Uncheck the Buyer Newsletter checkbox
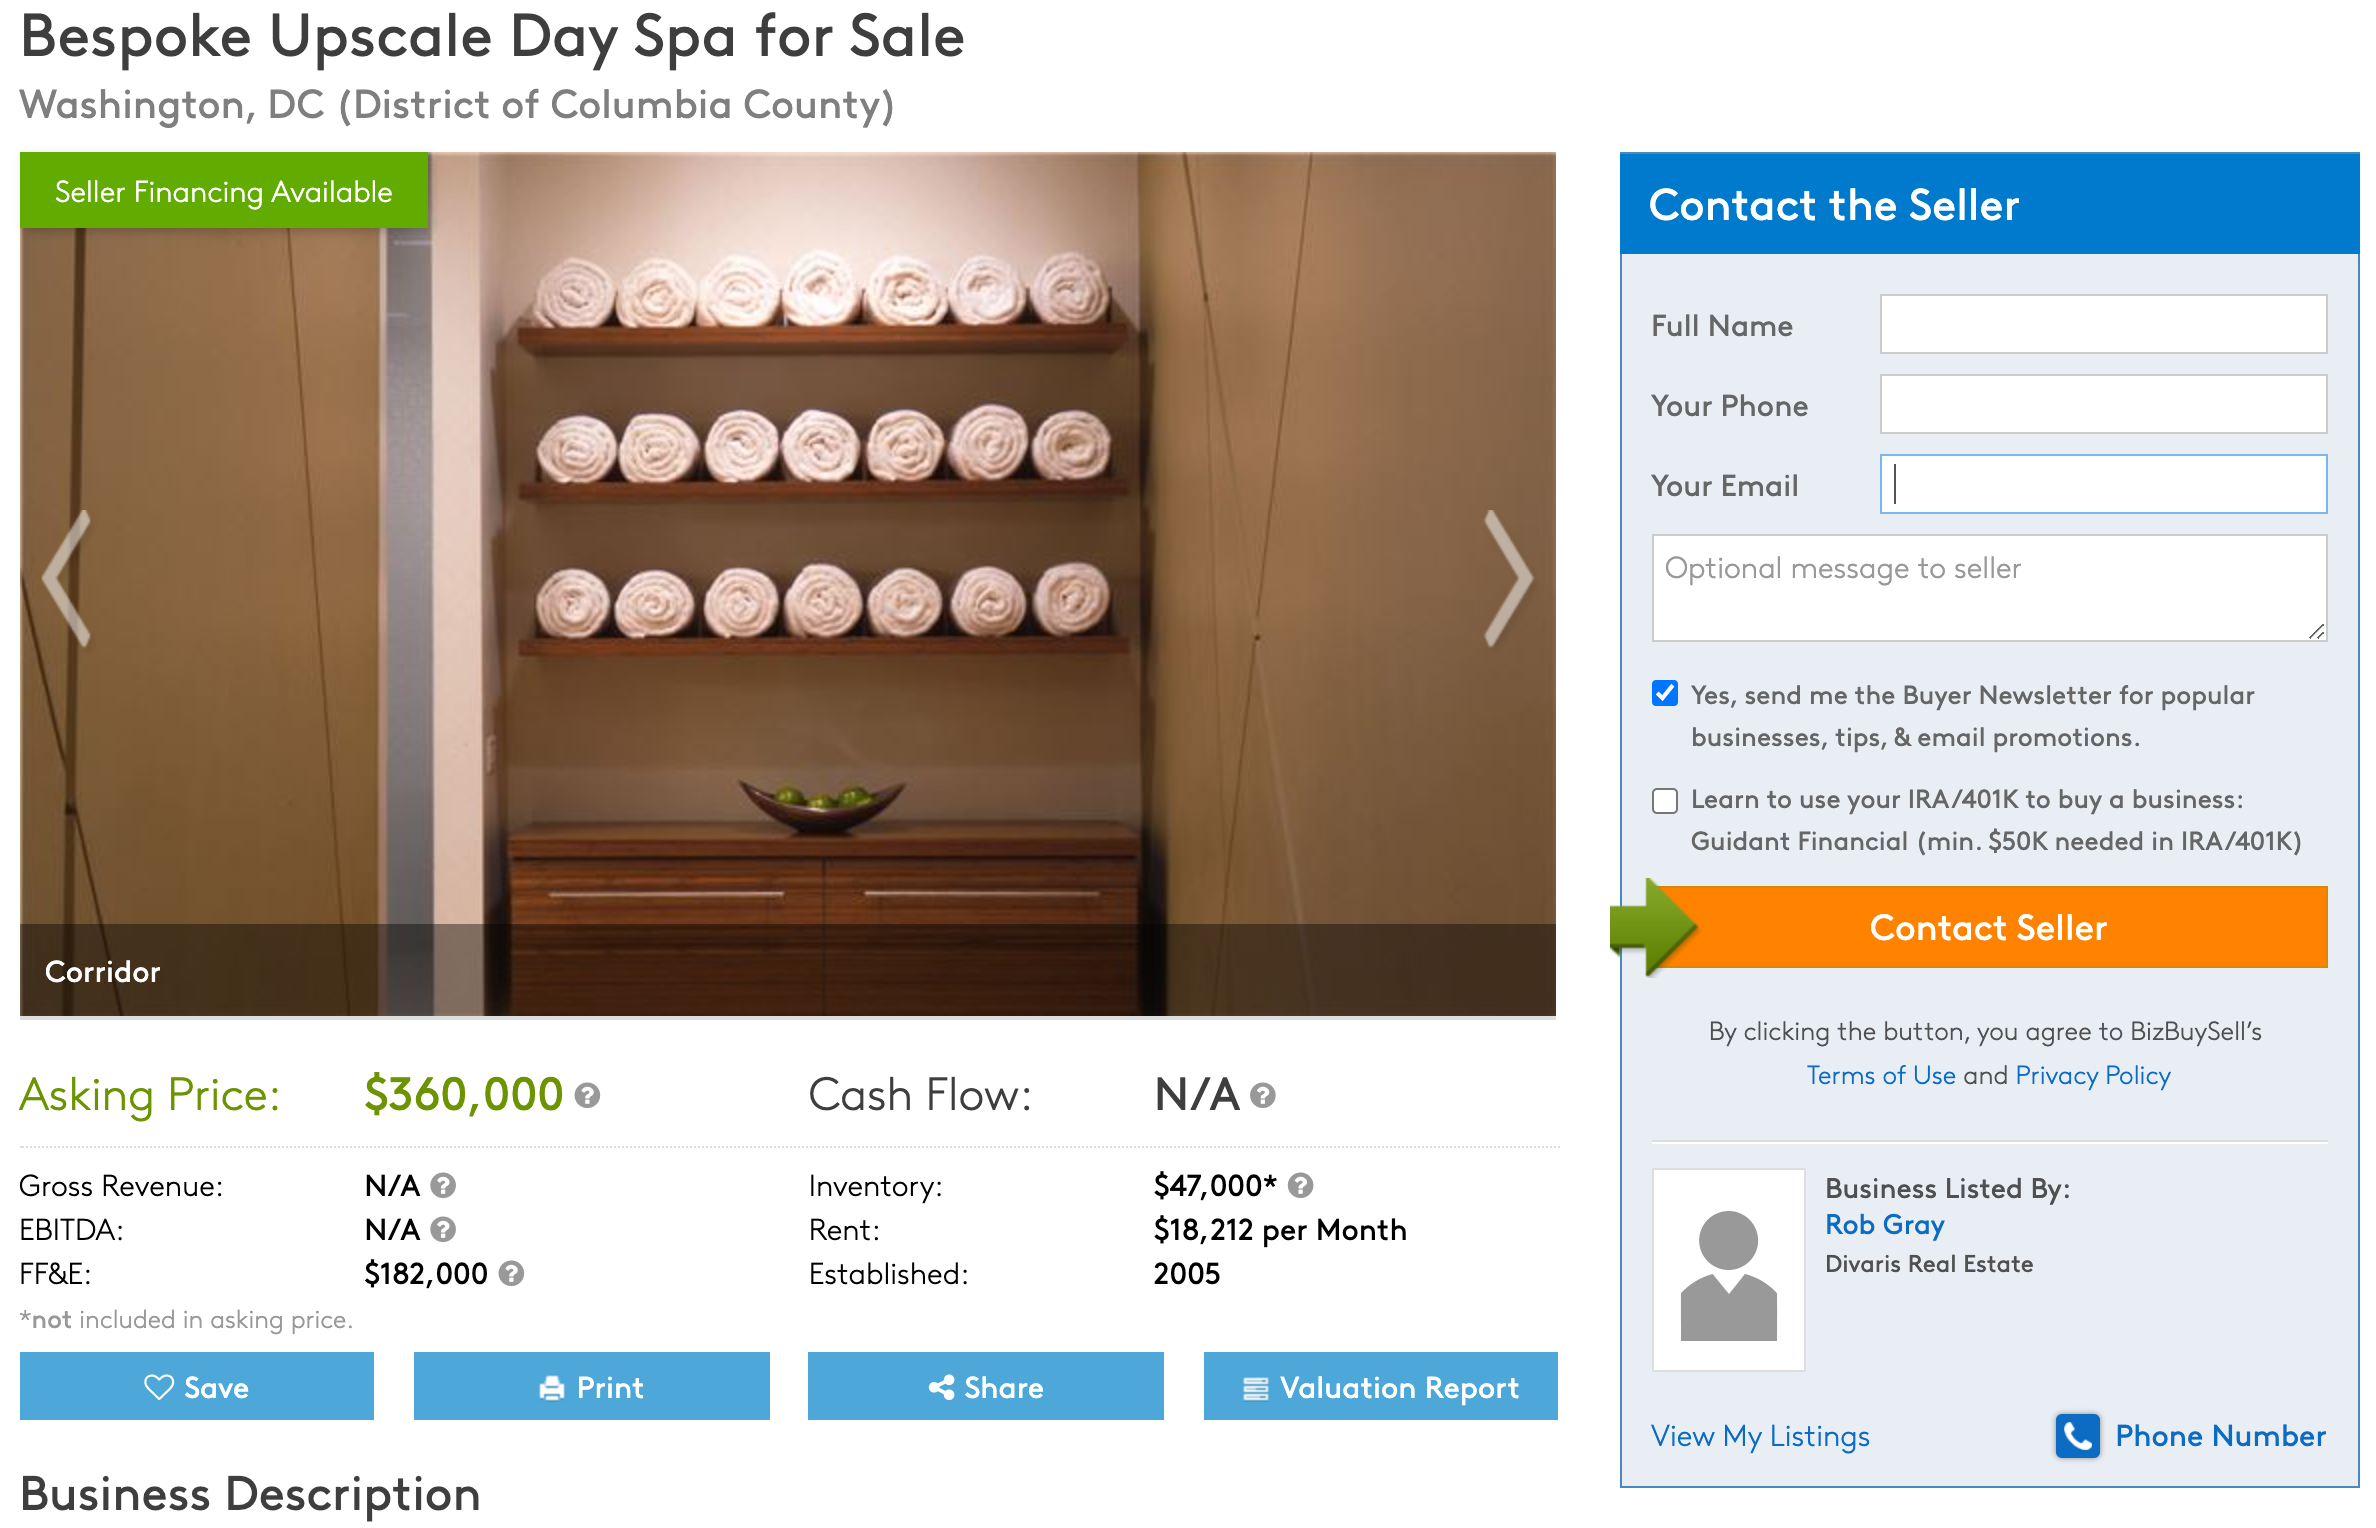This screenshot has width=2376, height=1528. click(x=1665, y=693)
